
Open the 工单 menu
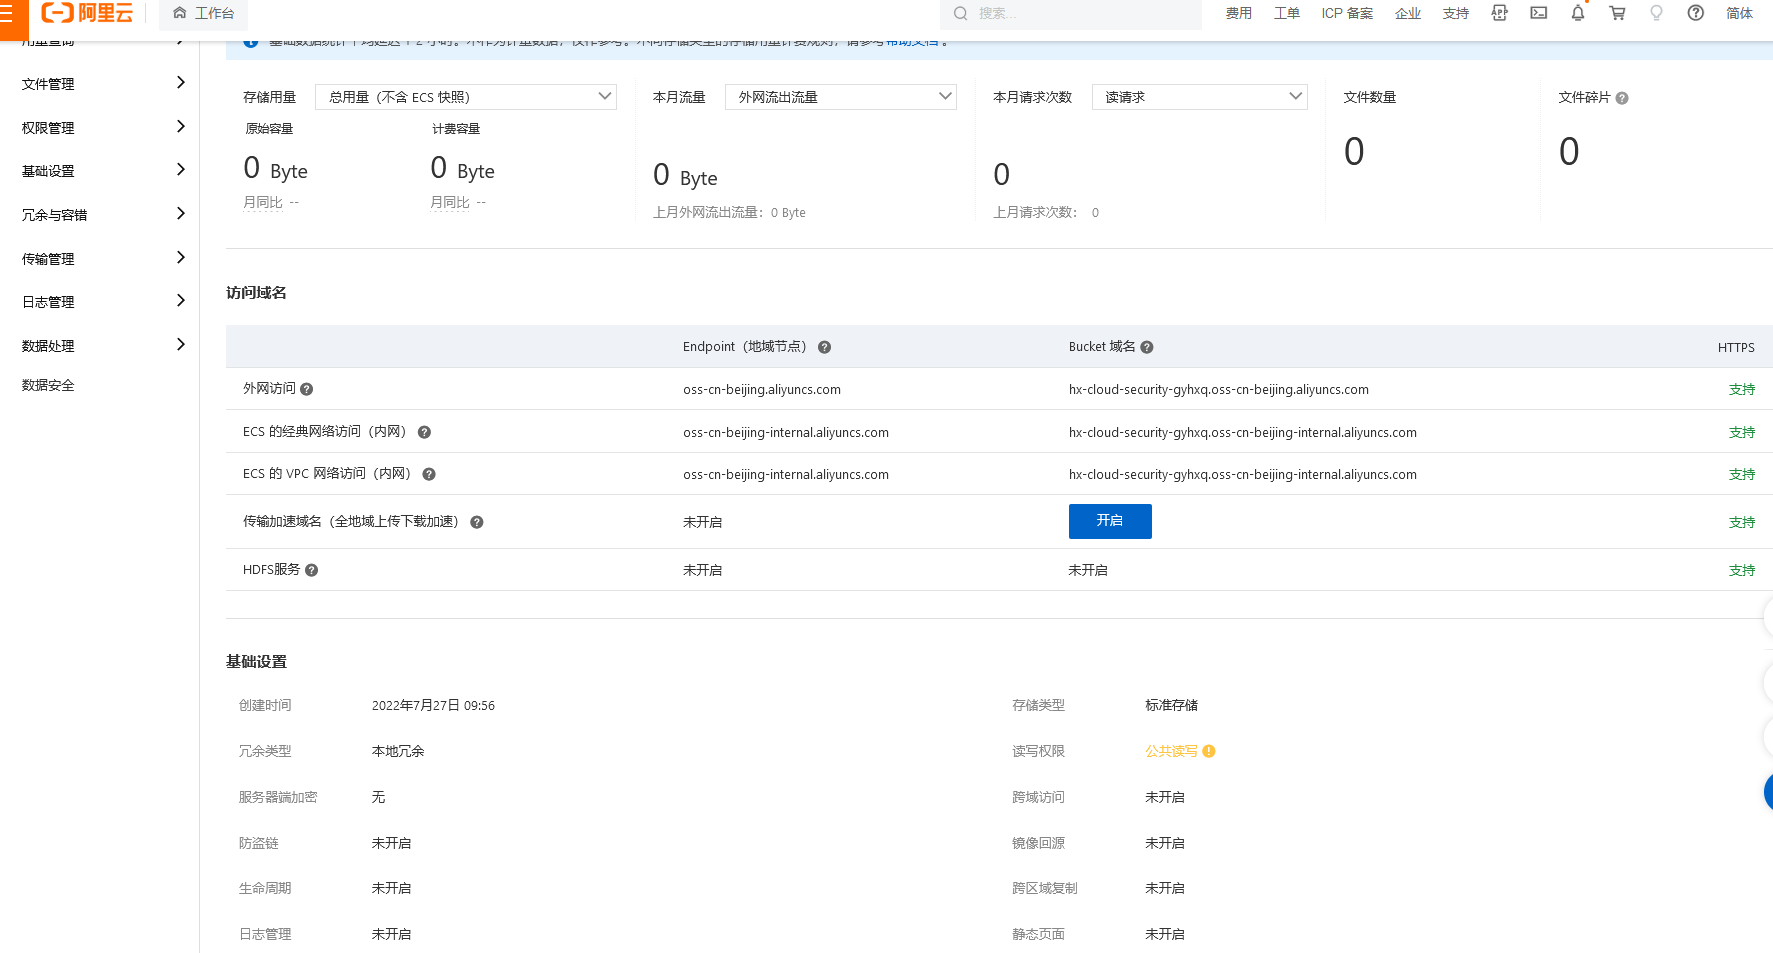tap(1287, 13)
